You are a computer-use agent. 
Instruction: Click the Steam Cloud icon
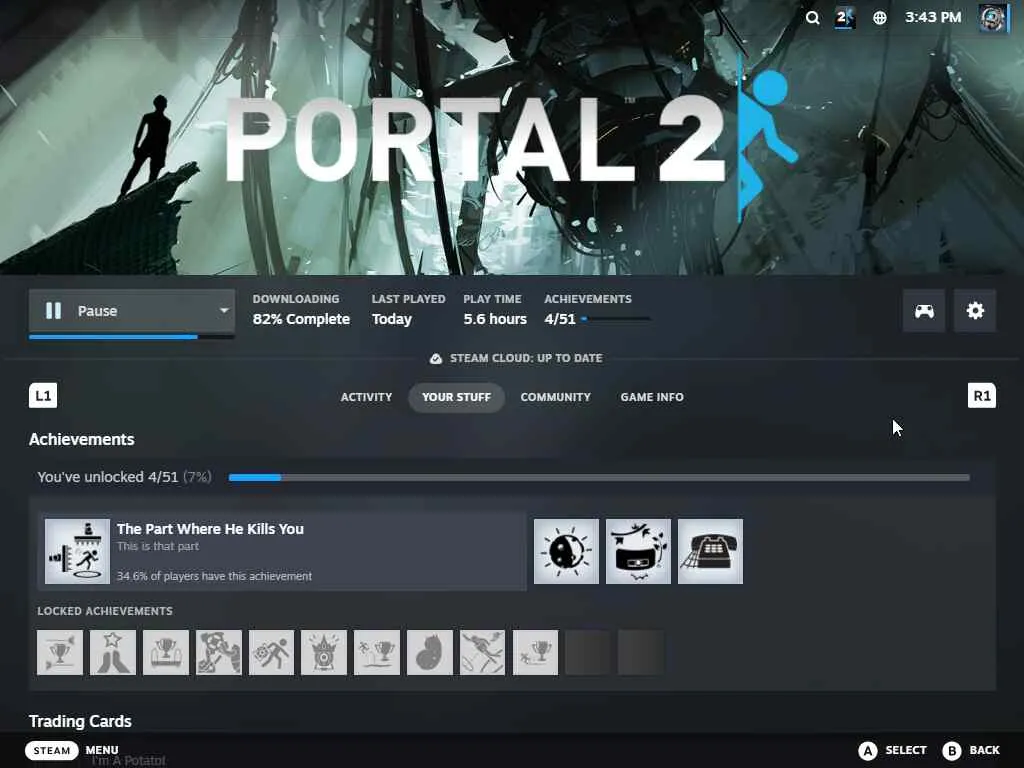click(x=436, y=359)
